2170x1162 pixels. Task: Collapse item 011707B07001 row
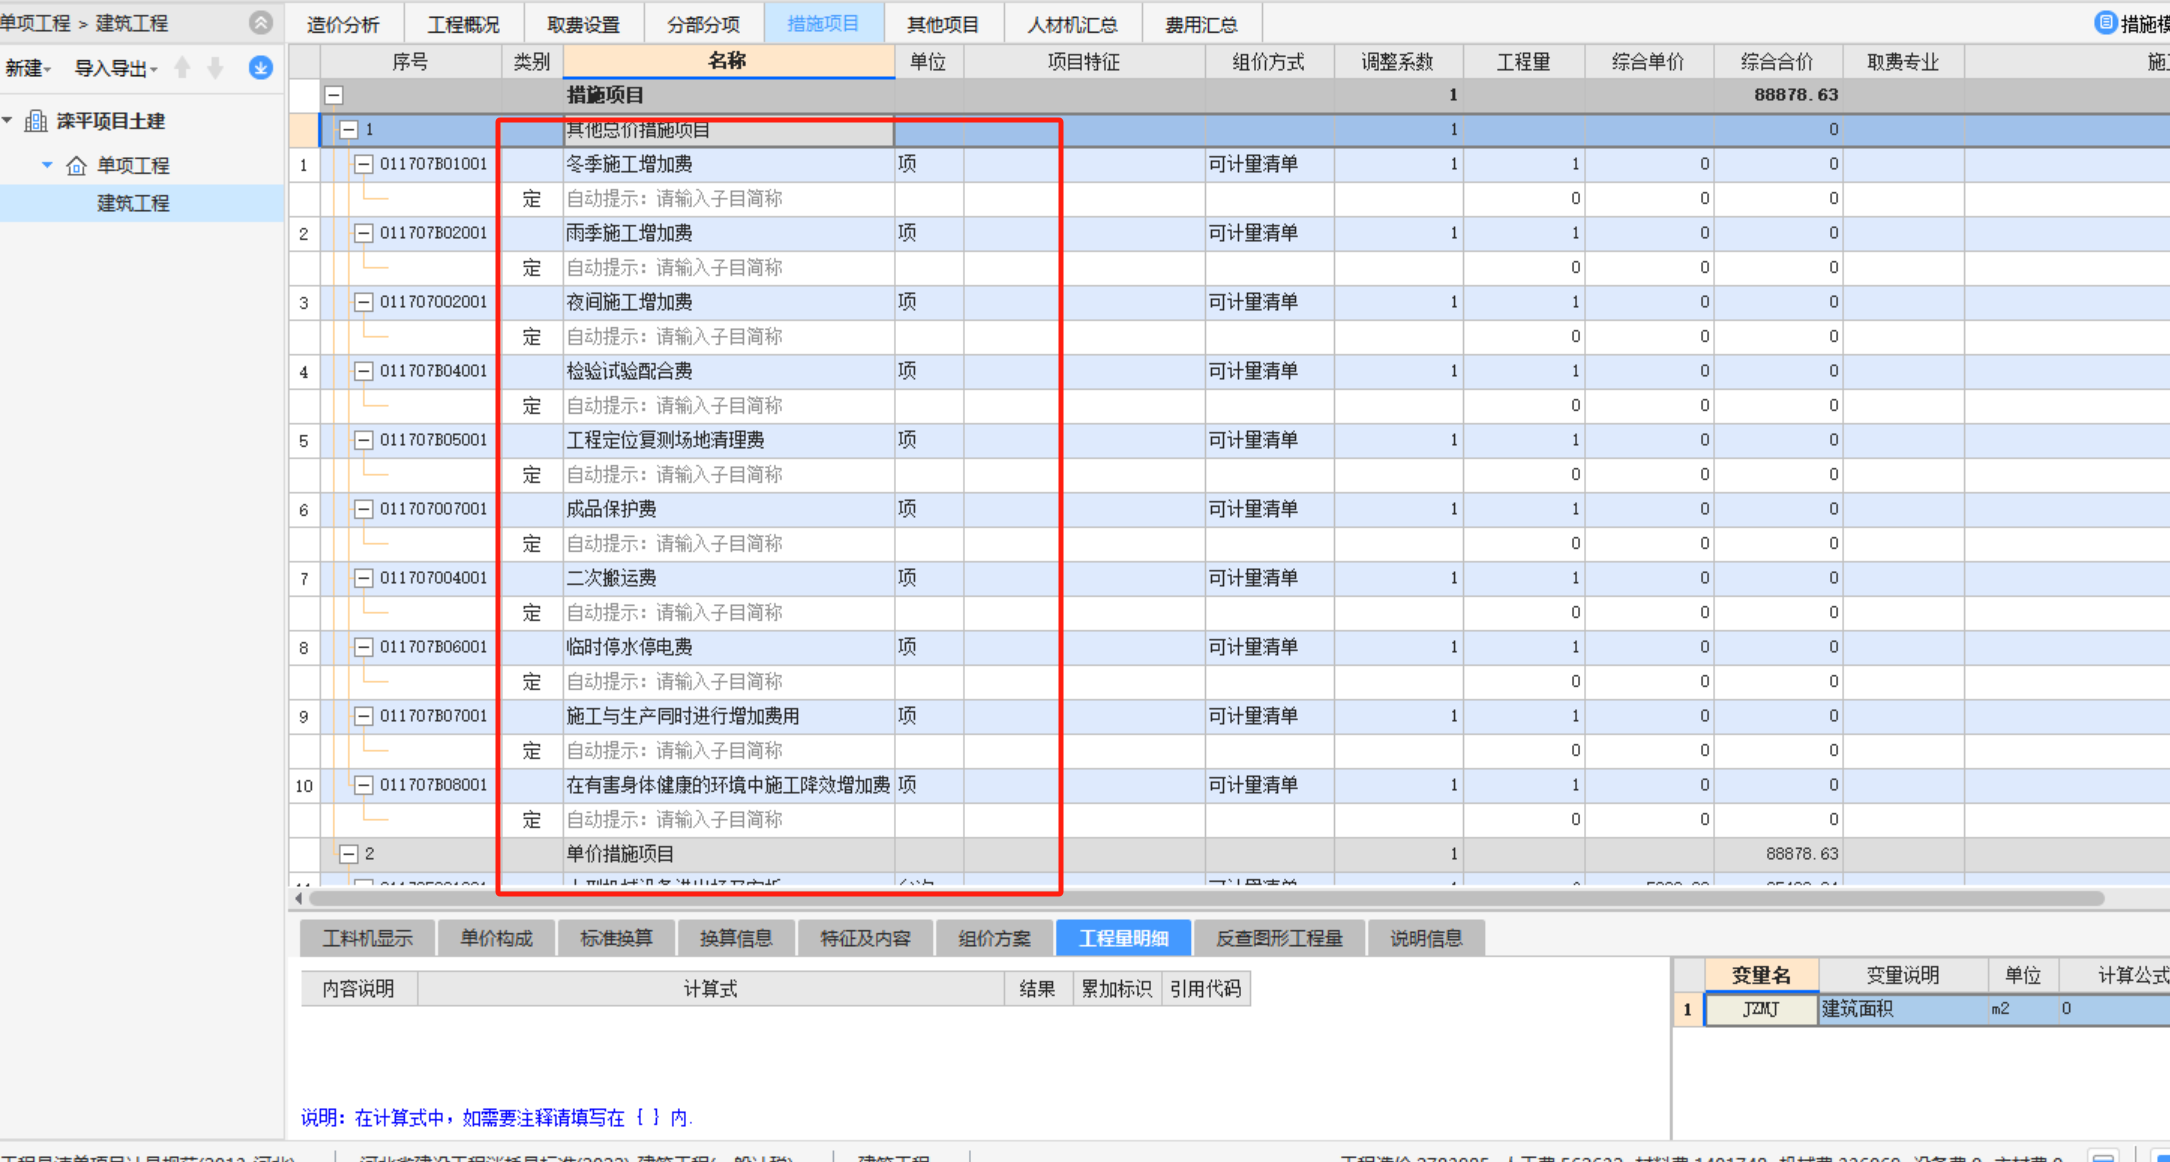(x=363, y=716)
